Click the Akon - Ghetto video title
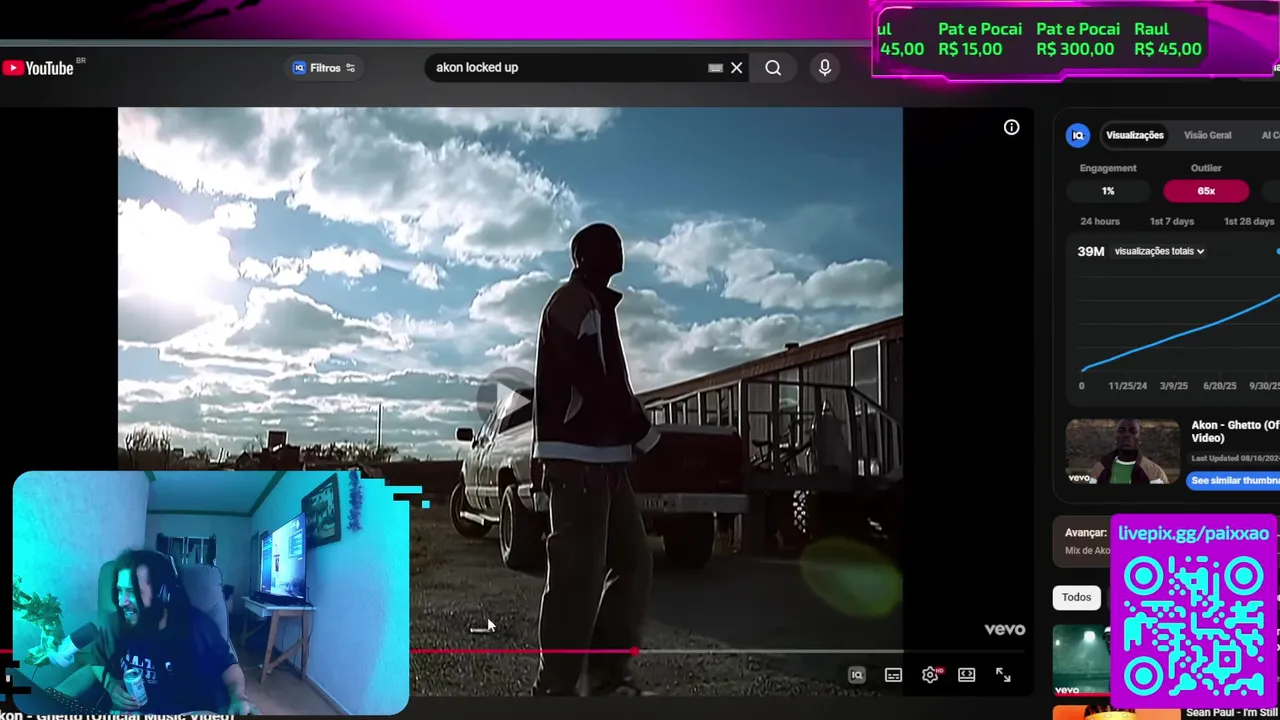This screenshot has height=720, width=1280. [1235, 431]
